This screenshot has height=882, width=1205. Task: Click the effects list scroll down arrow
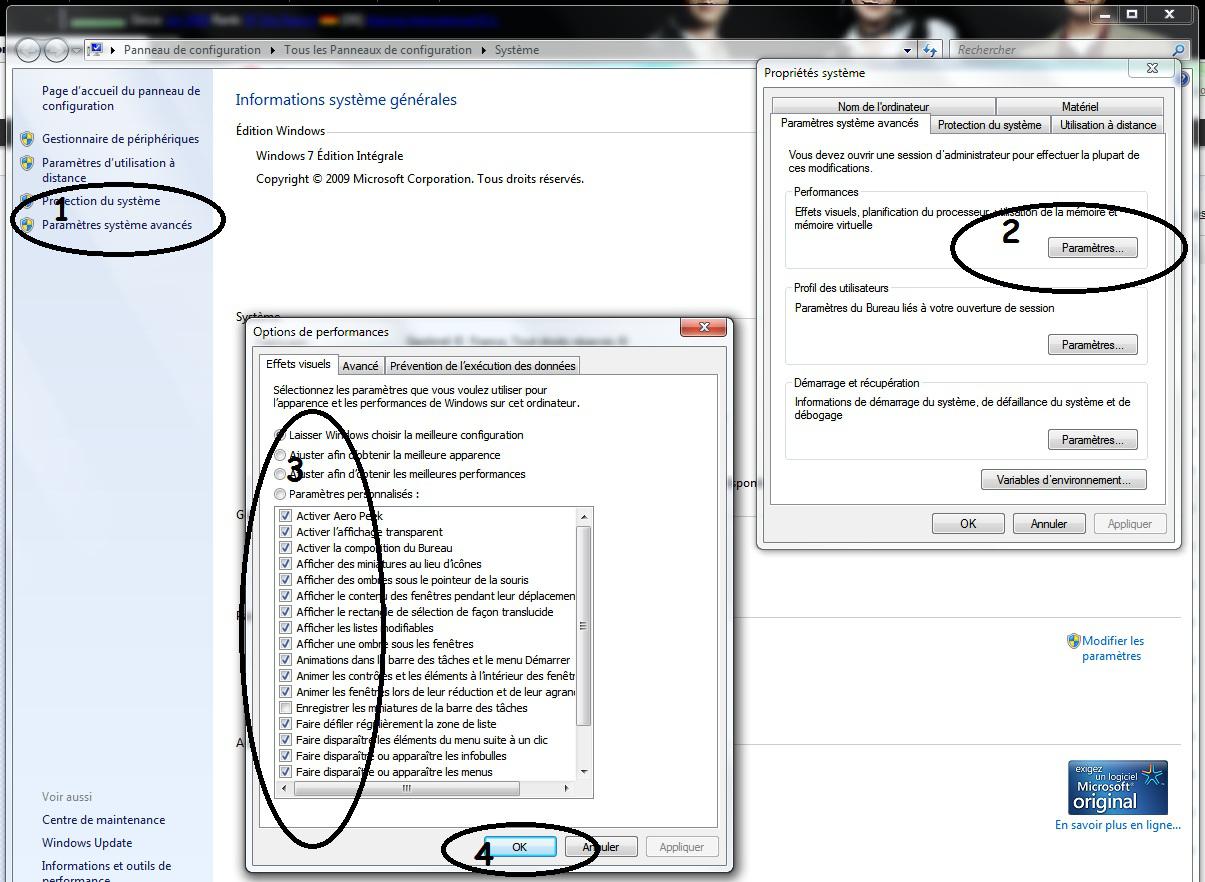[x=584, y=772]
